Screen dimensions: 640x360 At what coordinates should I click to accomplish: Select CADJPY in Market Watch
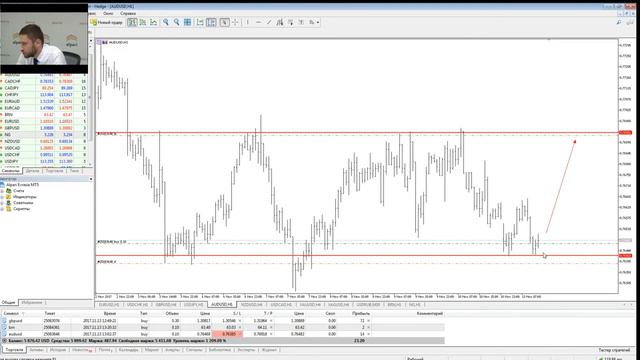pyautogui.click(x=44, y=88)
